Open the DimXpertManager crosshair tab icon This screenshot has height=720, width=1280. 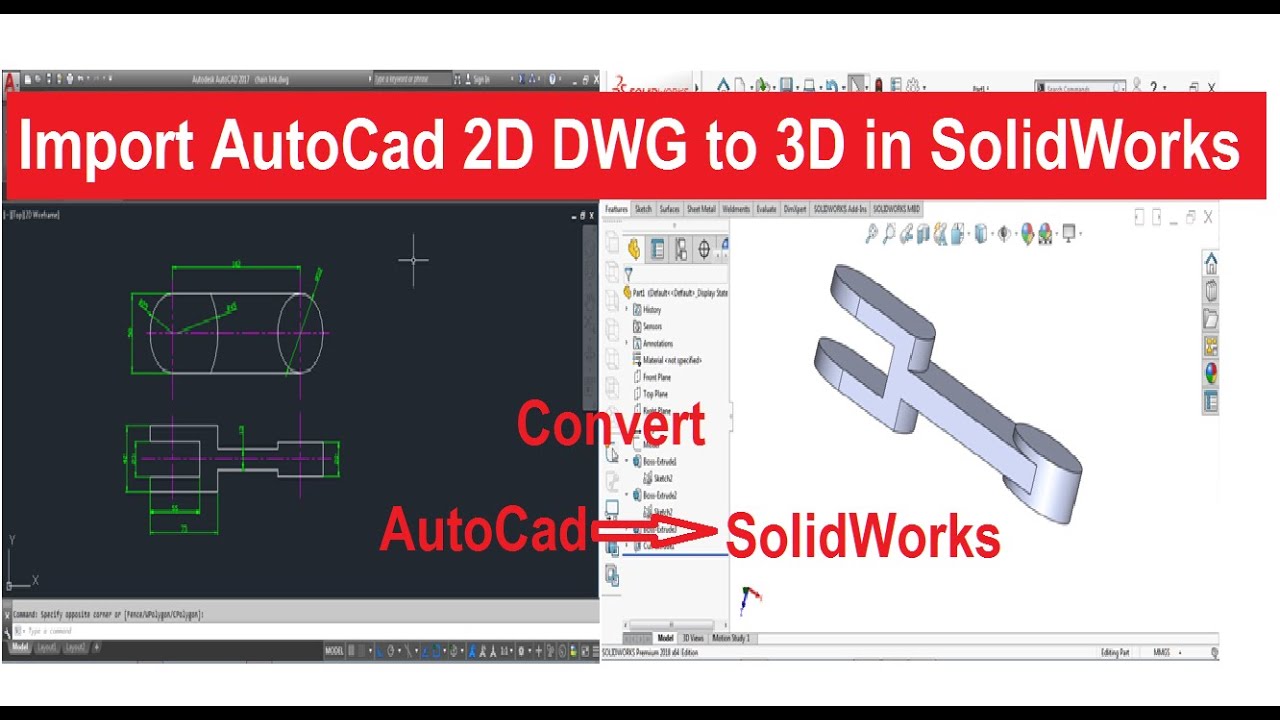[704, 249]
